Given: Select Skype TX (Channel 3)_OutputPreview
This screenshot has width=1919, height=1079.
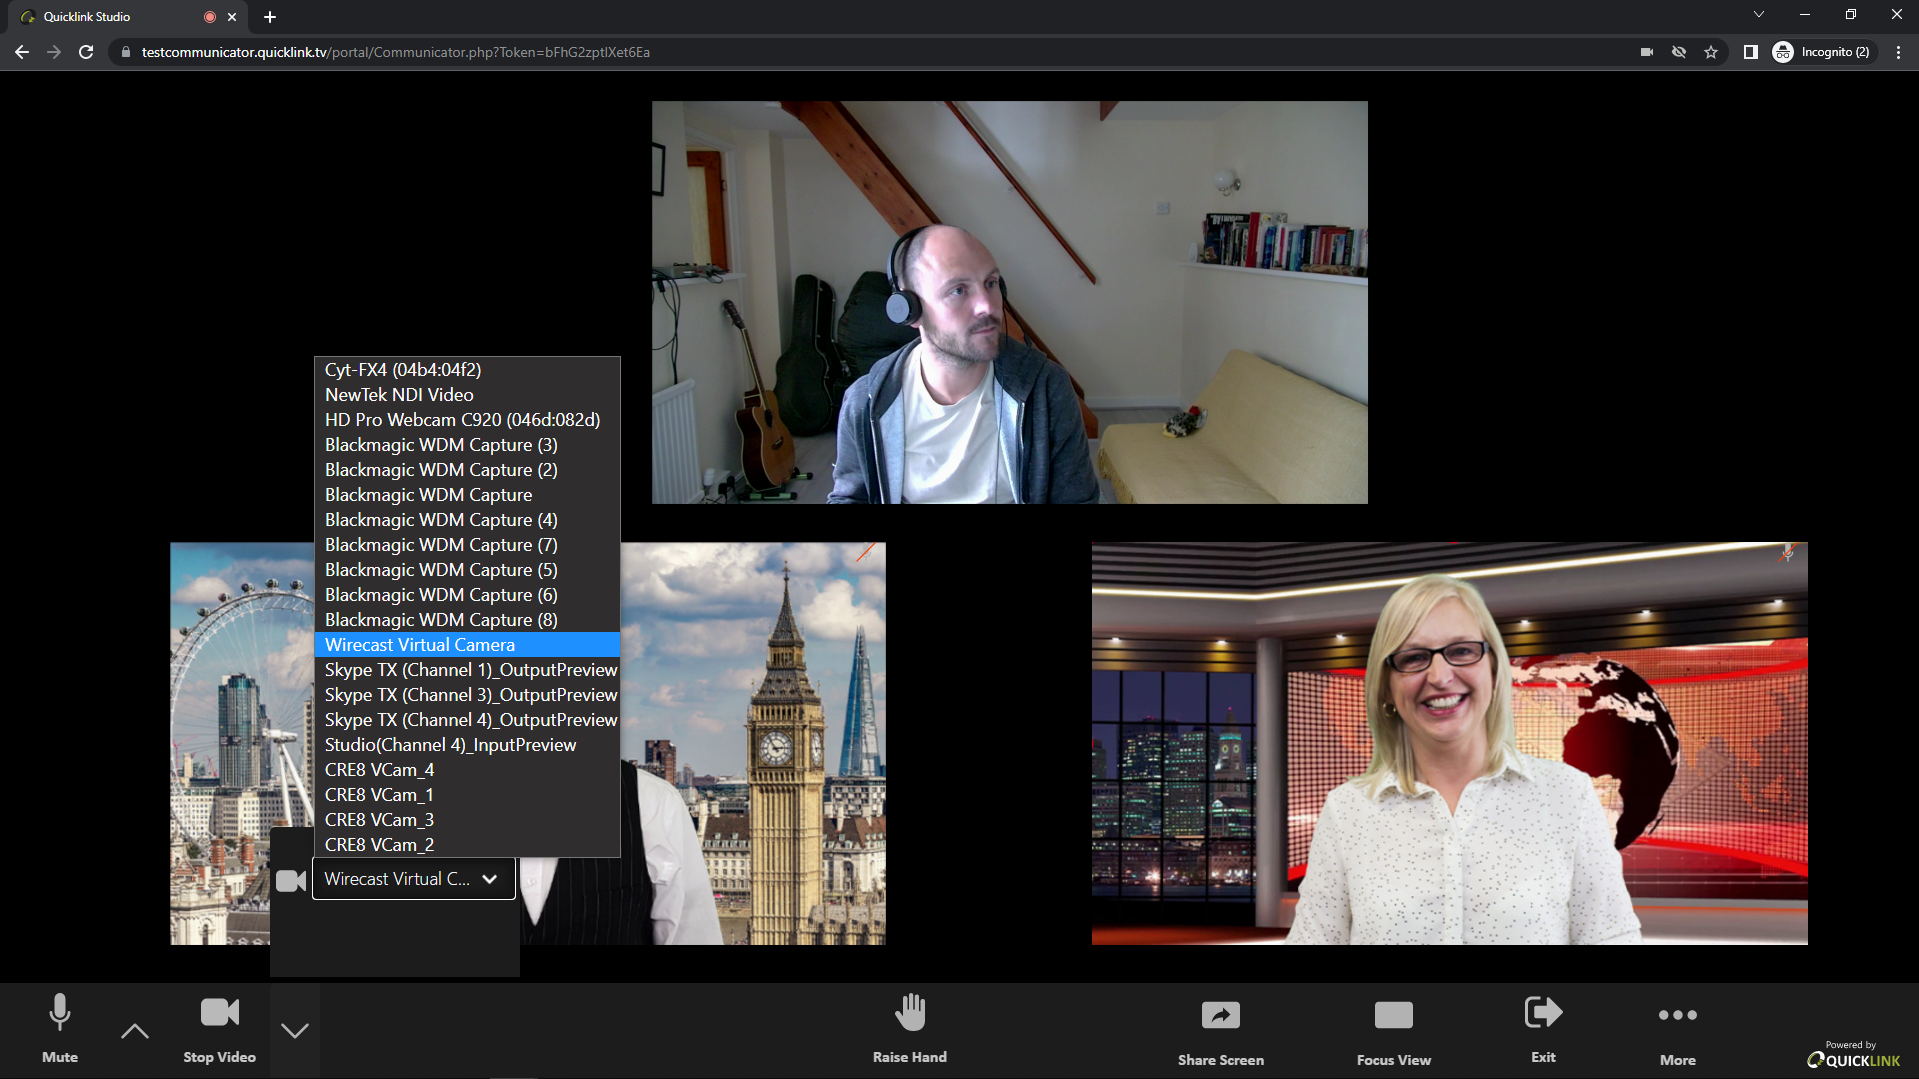Looking at the screenshot, I should tap(468, 695).
